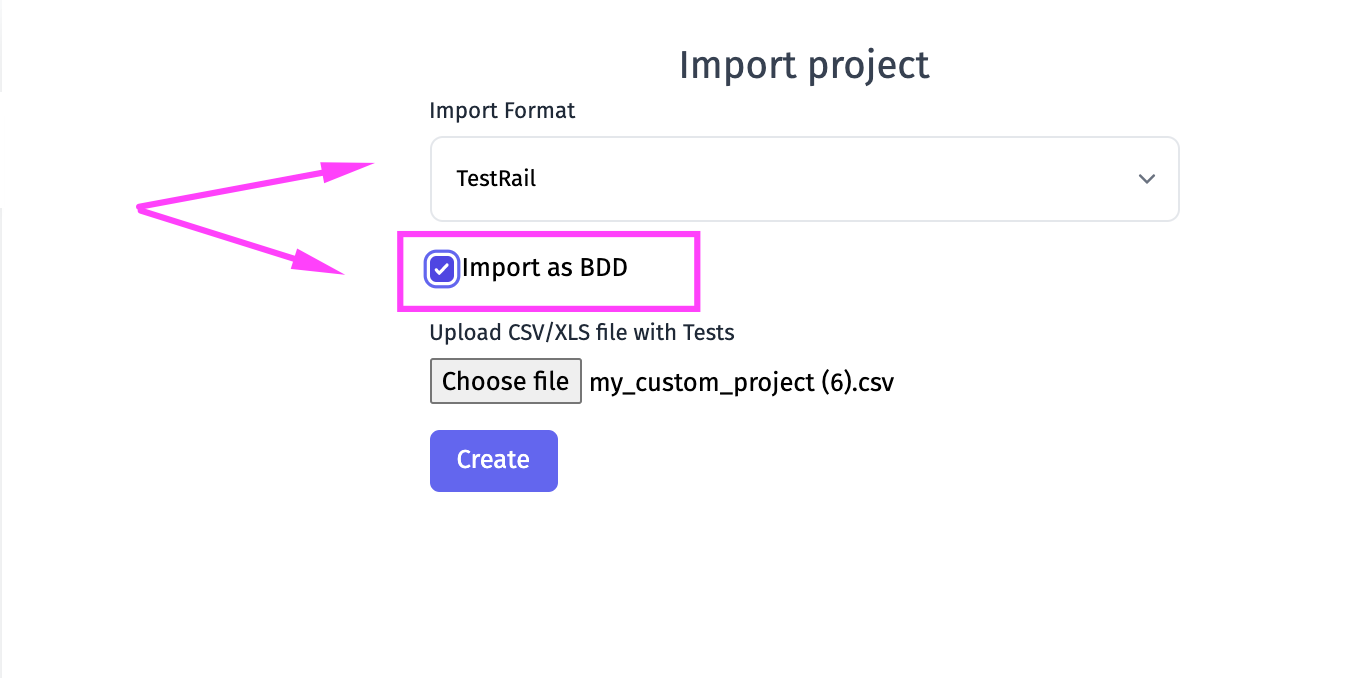The width and height of the screenshot is (1362, 678).
Task: Select the my_custom_project (6).csv file name
Action: pos(741,382)
